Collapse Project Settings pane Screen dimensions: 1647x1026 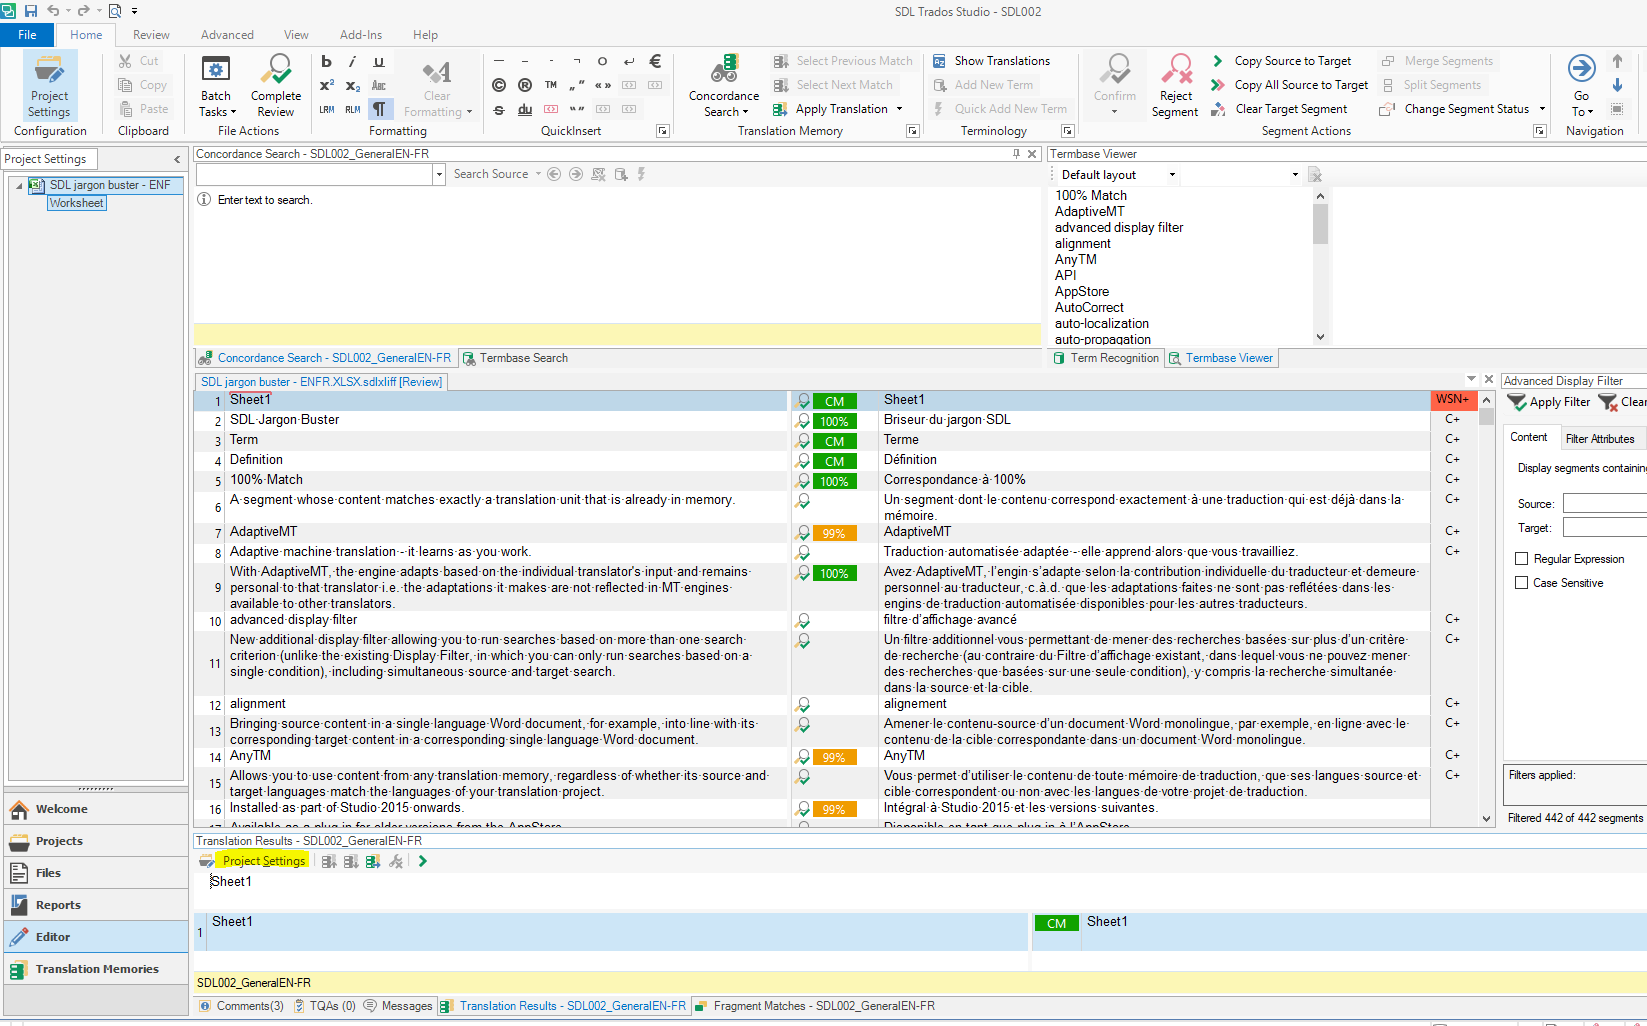click(x=177, y=159)
